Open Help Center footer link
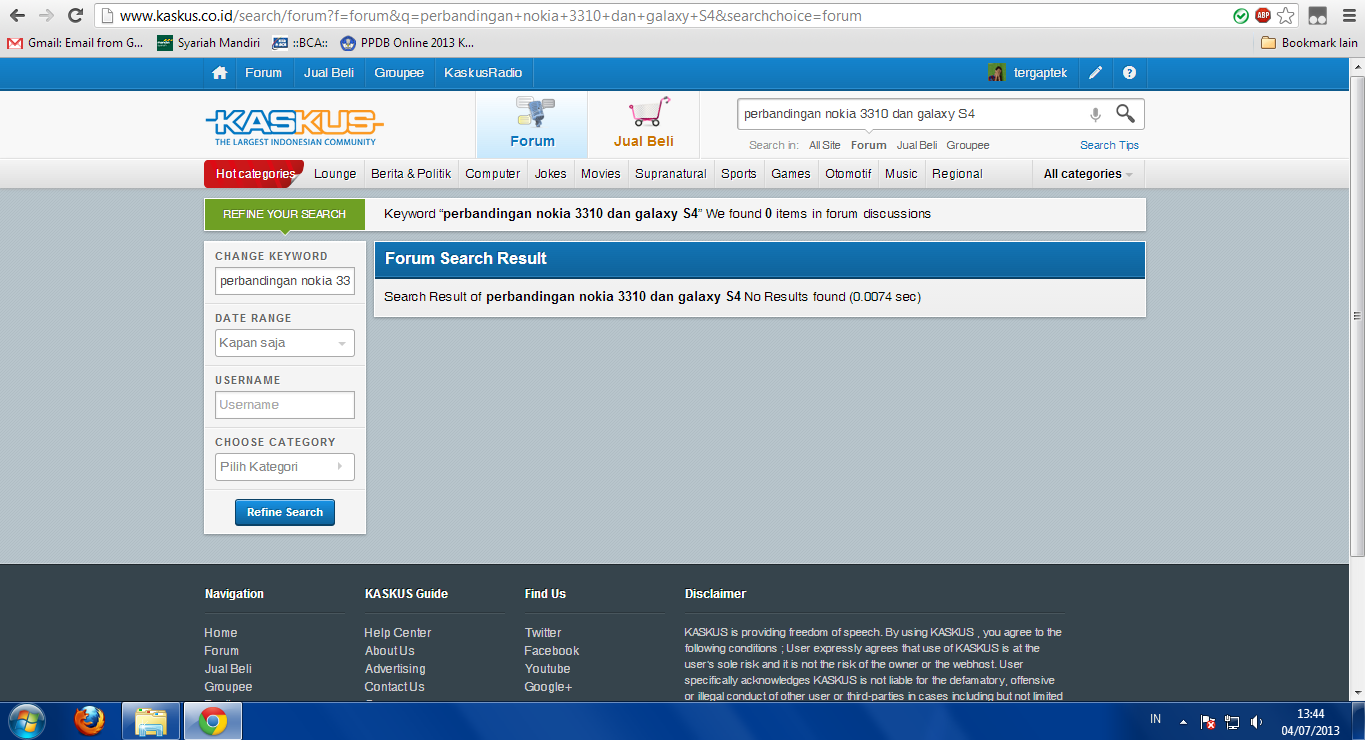The height and width of the screenshot is (740, 1365). pos(398,633)
